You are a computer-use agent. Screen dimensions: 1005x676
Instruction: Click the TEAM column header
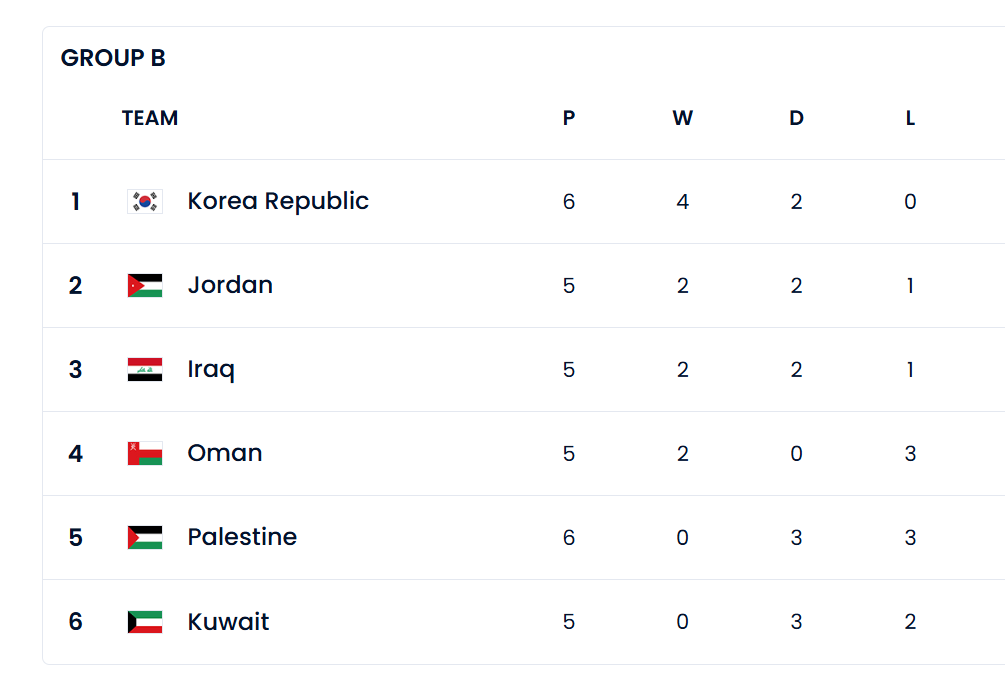point(150,118)
